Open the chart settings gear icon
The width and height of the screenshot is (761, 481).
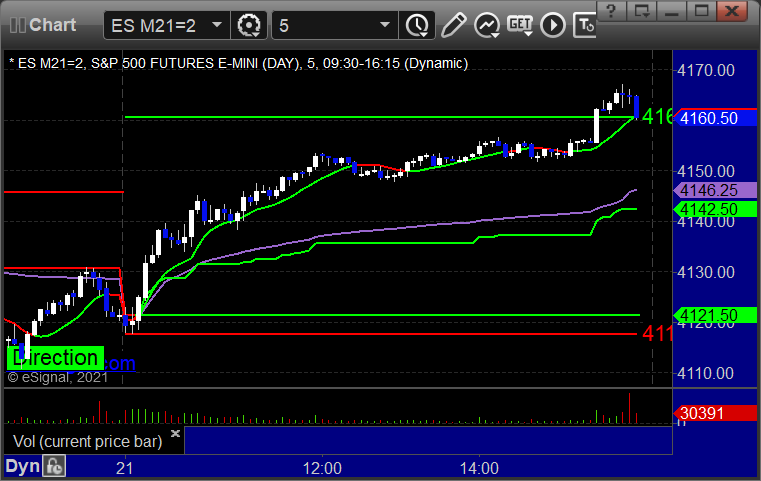point(248,25)
